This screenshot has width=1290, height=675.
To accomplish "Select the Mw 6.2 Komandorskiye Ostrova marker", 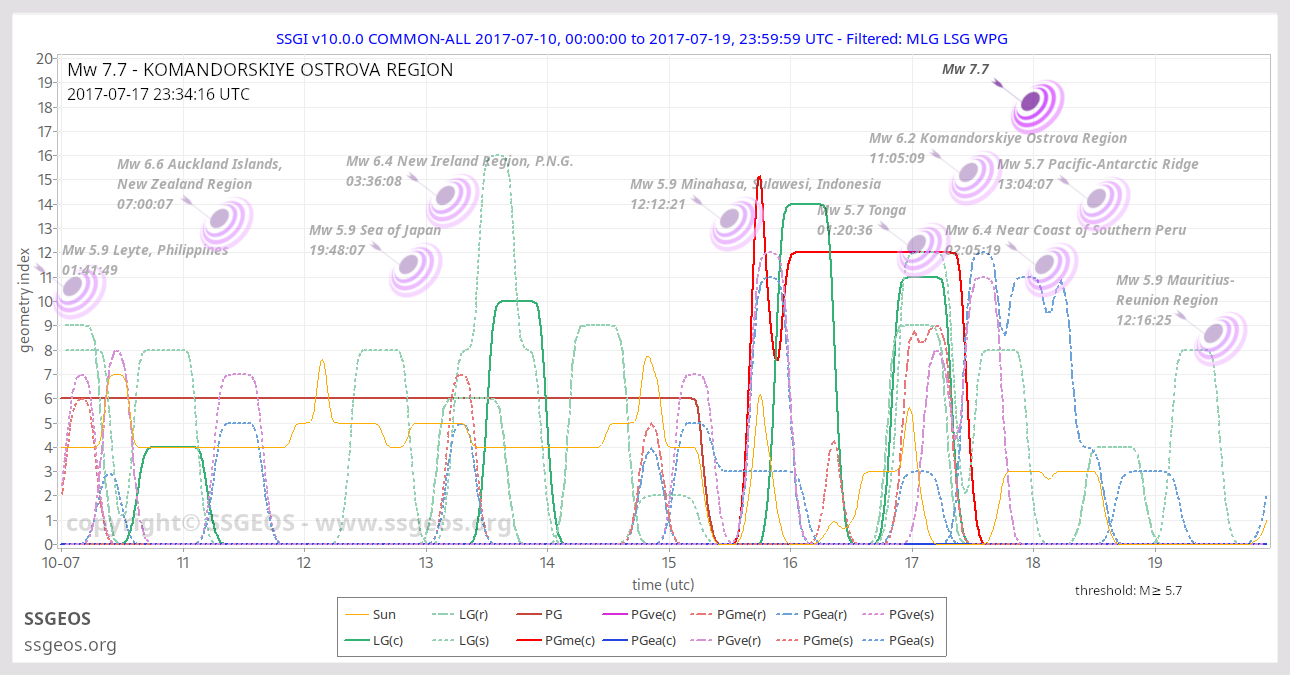I will click(x=970, y=177).
